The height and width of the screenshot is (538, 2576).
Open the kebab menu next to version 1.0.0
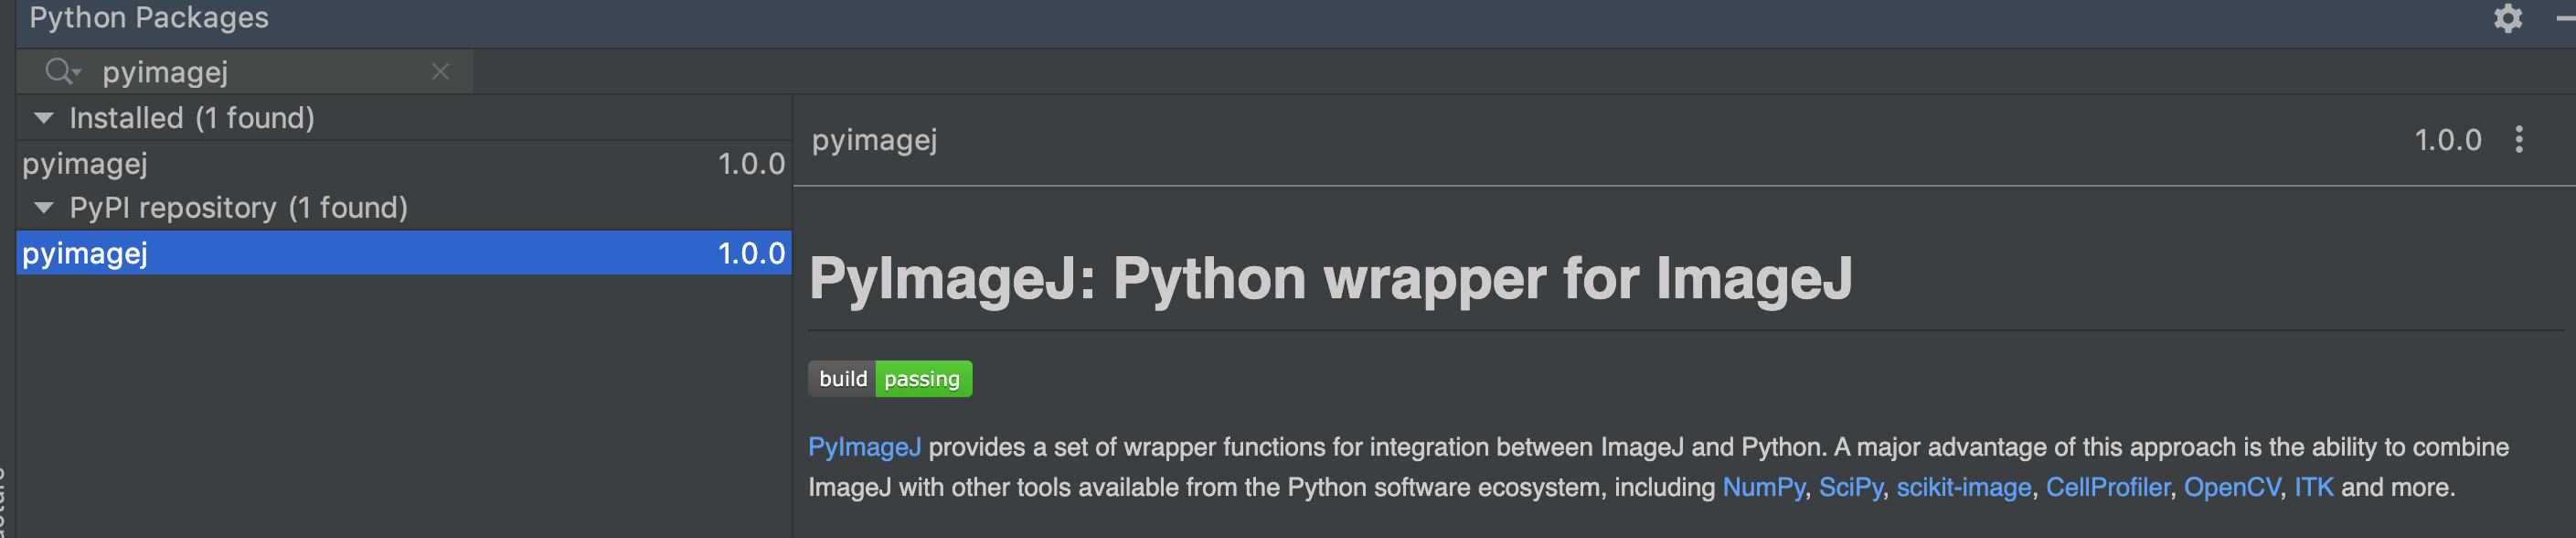pos(2518,140)
